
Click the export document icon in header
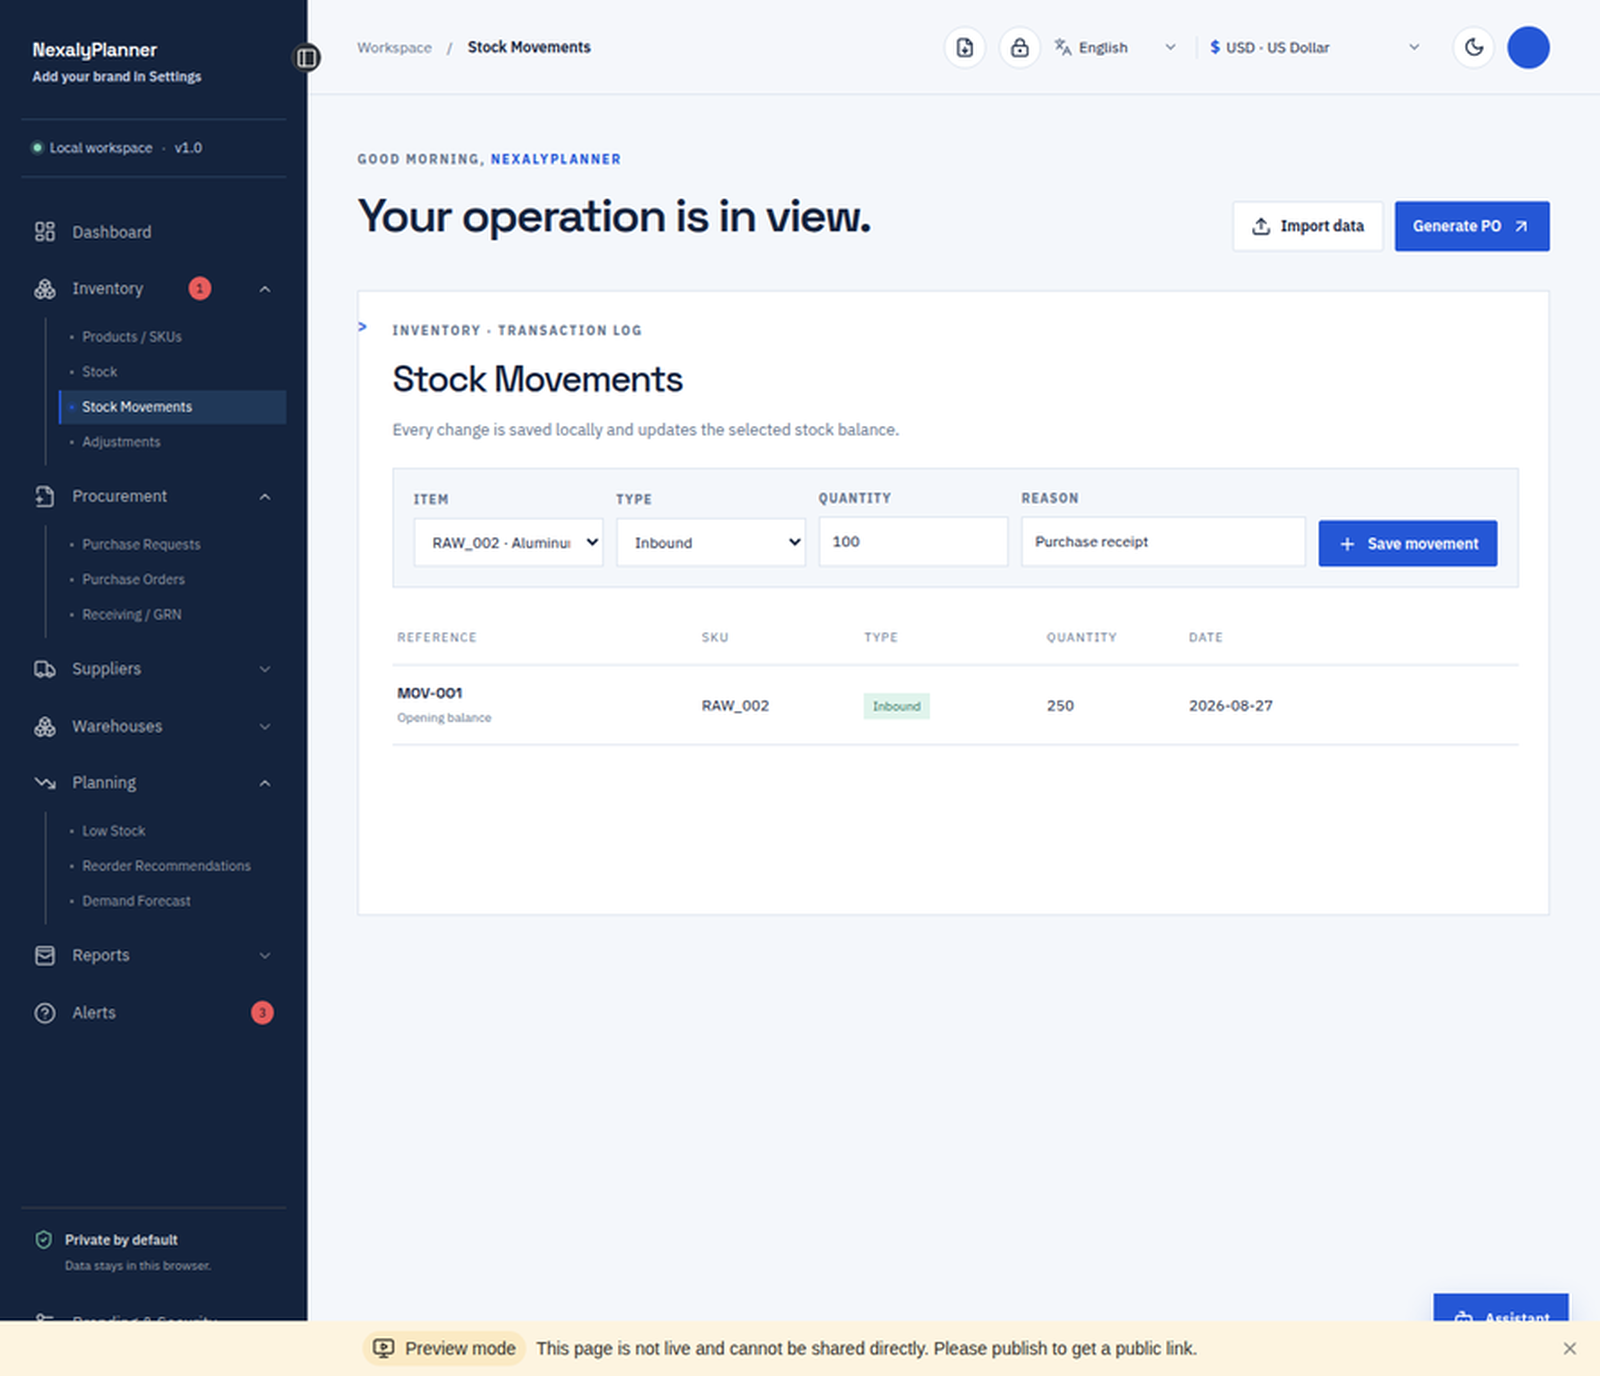965,48
